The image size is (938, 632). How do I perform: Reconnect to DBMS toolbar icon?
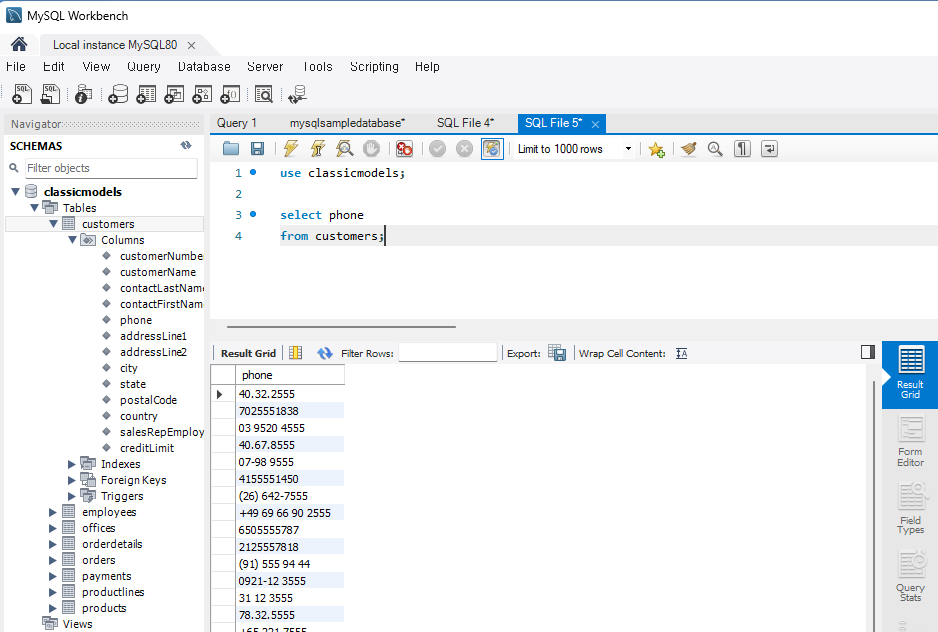[x=297, y=94]
